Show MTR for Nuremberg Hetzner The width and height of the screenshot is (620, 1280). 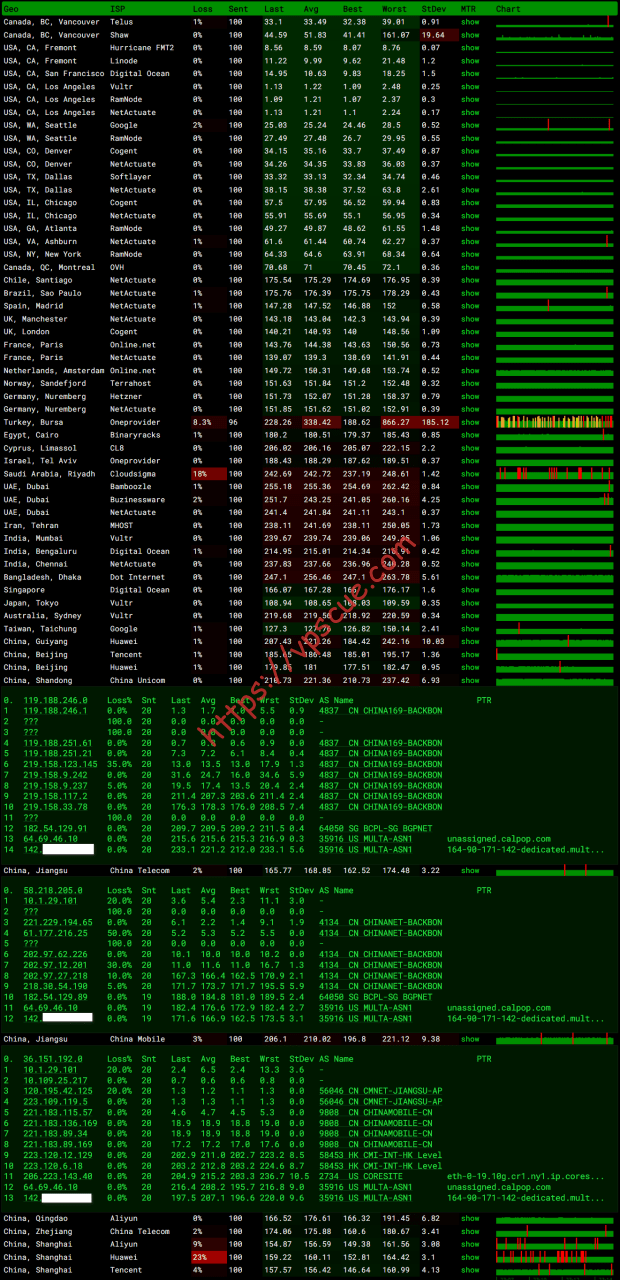(470, 396)
